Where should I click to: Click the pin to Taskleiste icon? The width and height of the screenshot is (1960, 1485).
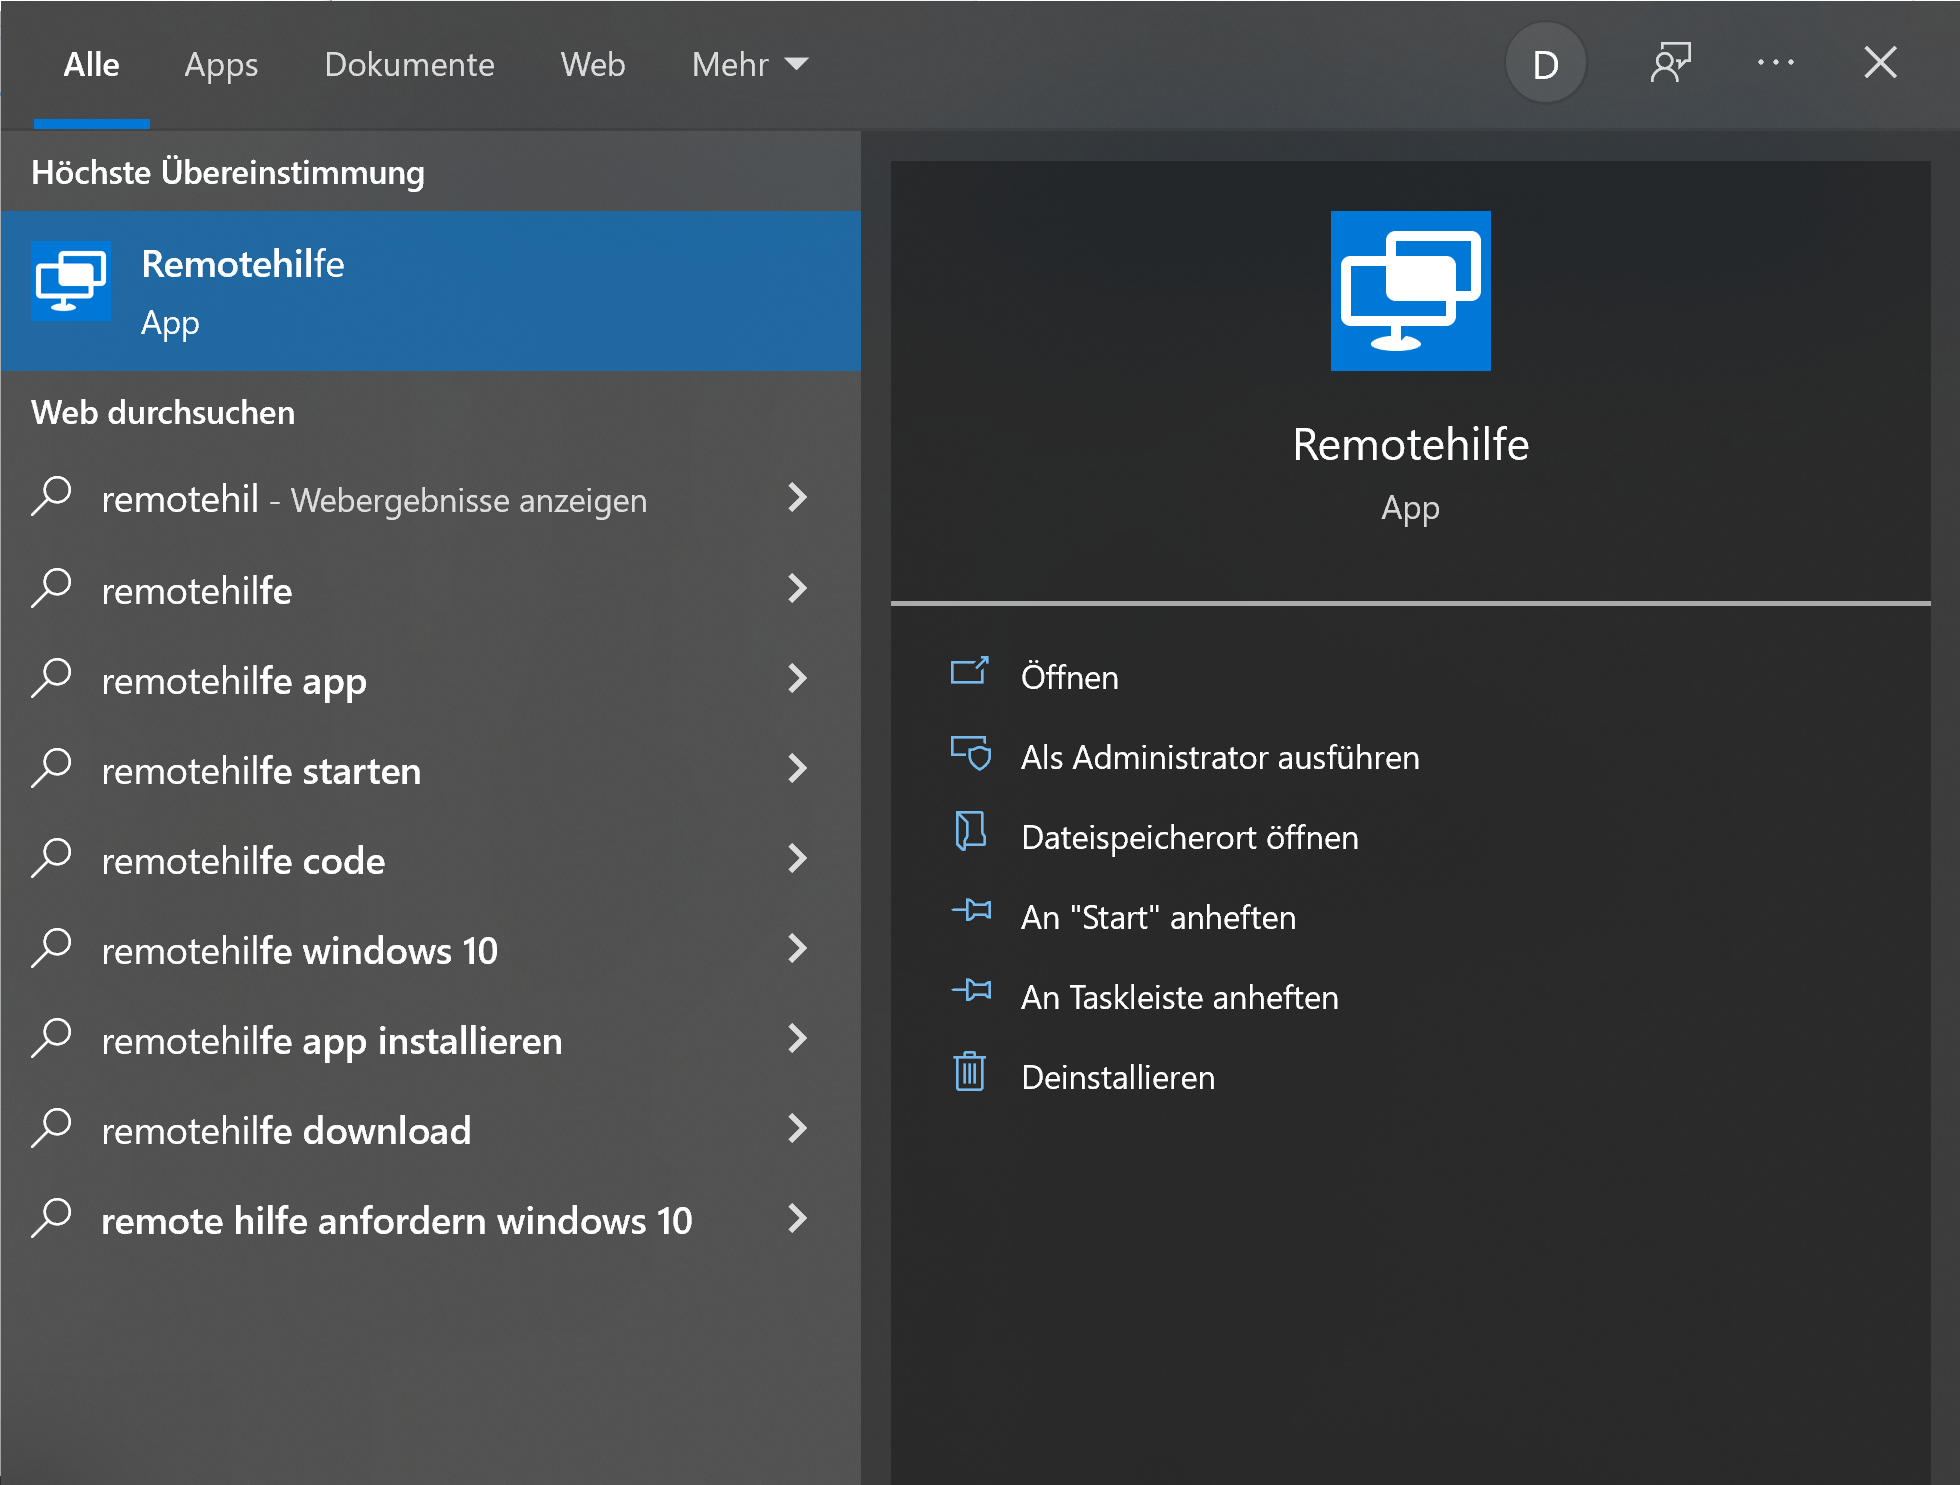(971, 991)
